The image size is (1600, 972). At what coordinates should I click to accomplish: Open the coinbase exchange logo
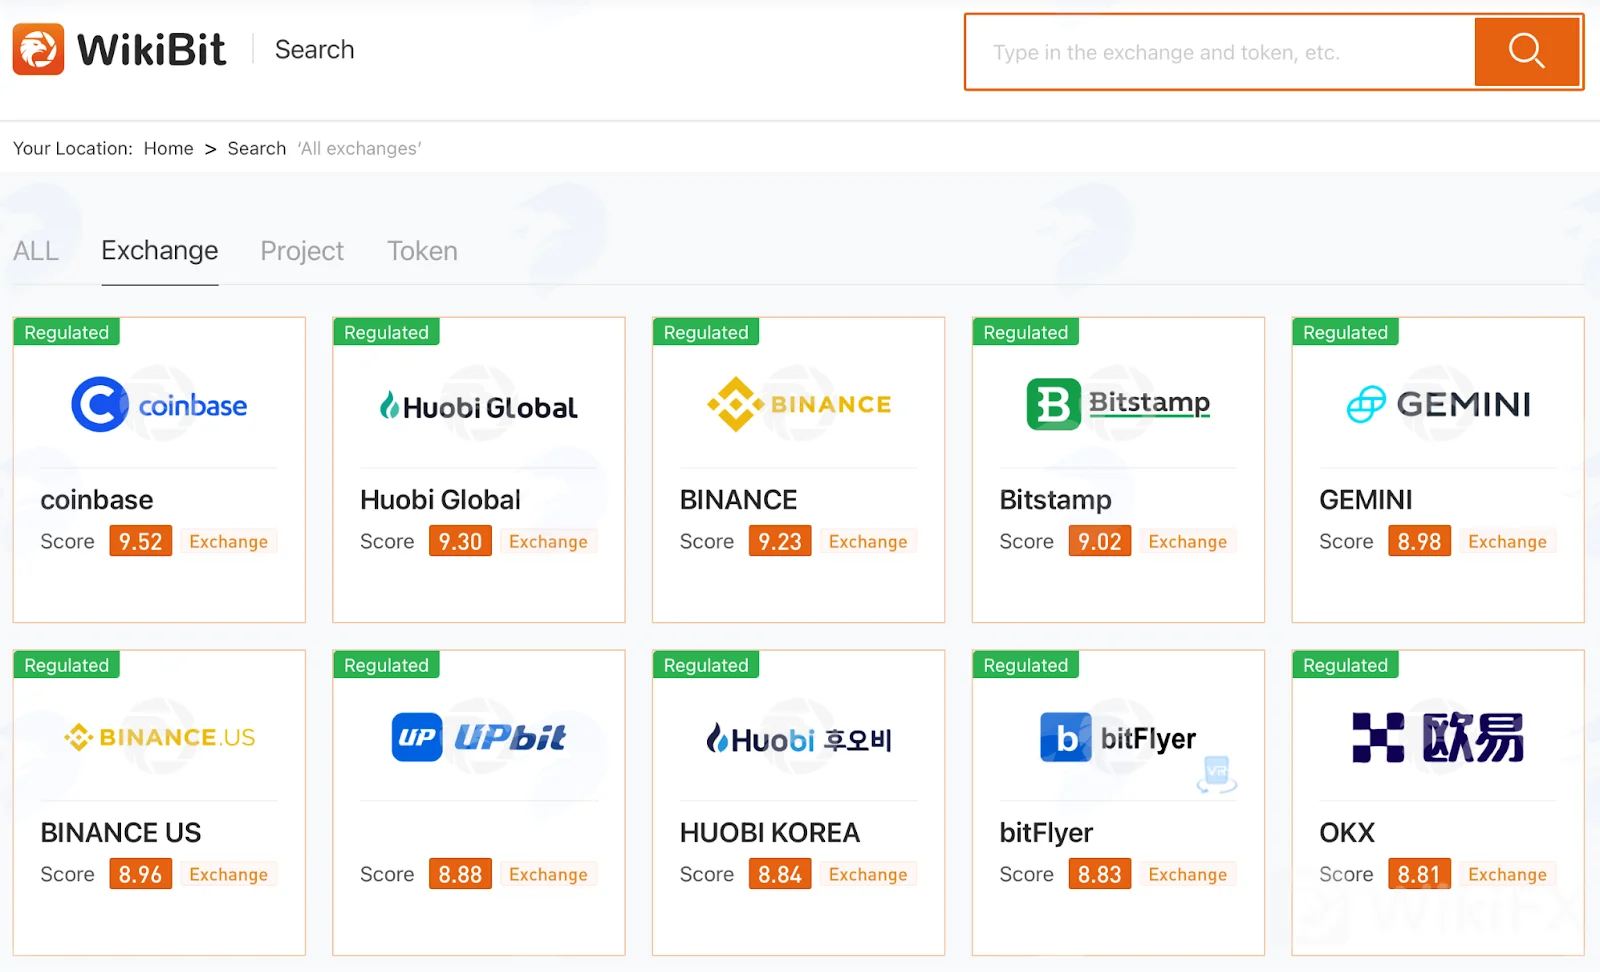(x=159, y=405)
